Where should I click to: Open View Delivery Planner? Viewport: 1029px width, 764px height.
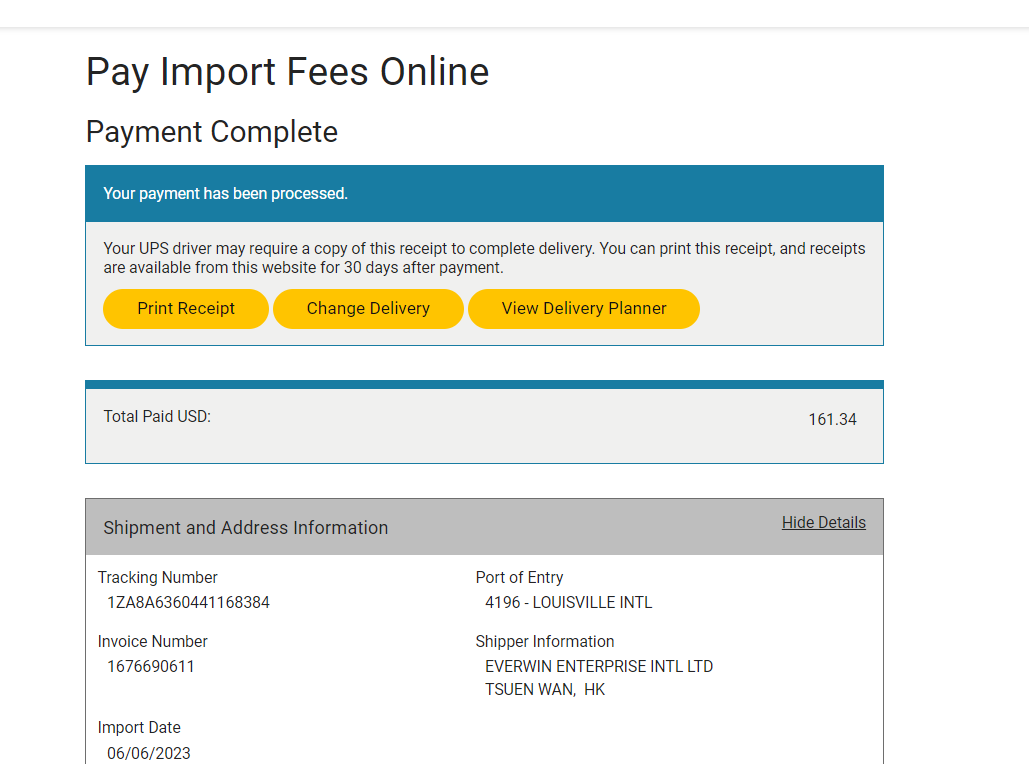point(584,308)
